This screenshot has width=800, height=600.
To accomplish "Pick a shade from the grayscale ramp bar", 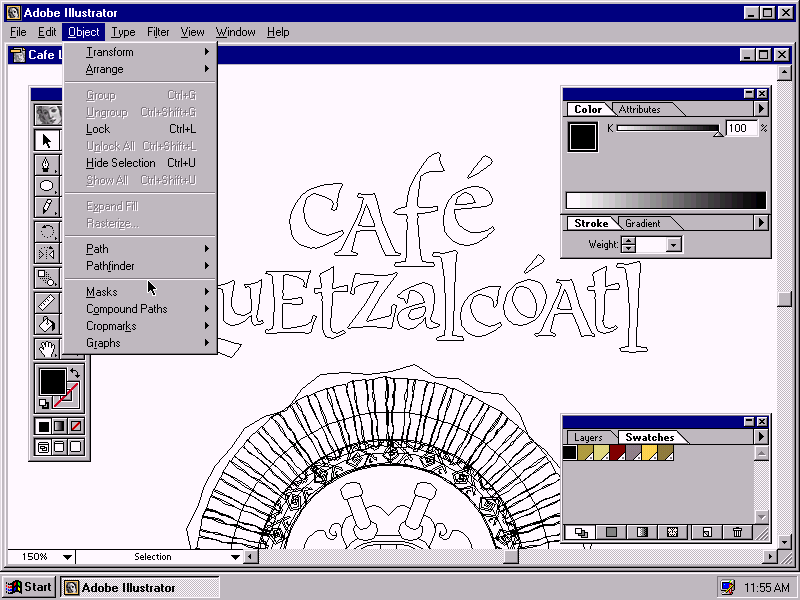I will (666, 200).
